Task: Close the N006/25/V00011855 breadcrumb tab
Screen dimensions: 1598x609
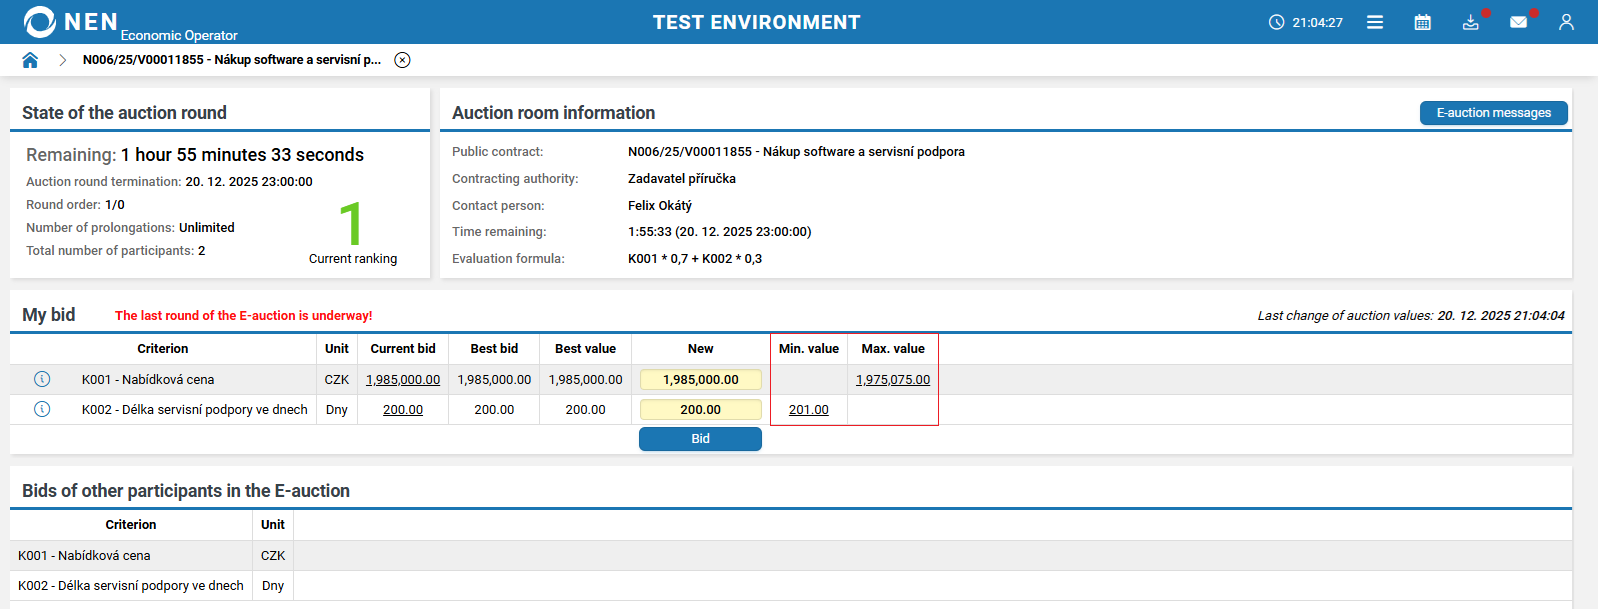Action: point(402,60)
